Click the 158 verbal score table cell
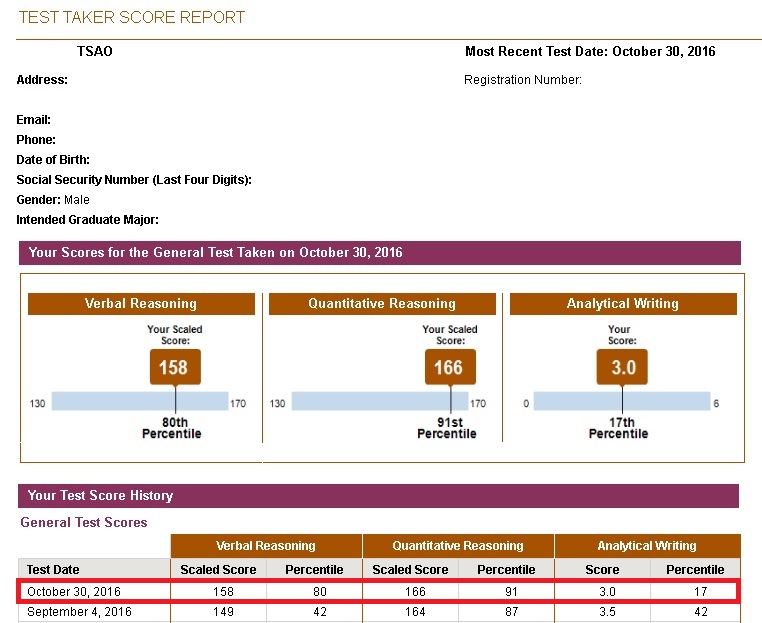 224,592
